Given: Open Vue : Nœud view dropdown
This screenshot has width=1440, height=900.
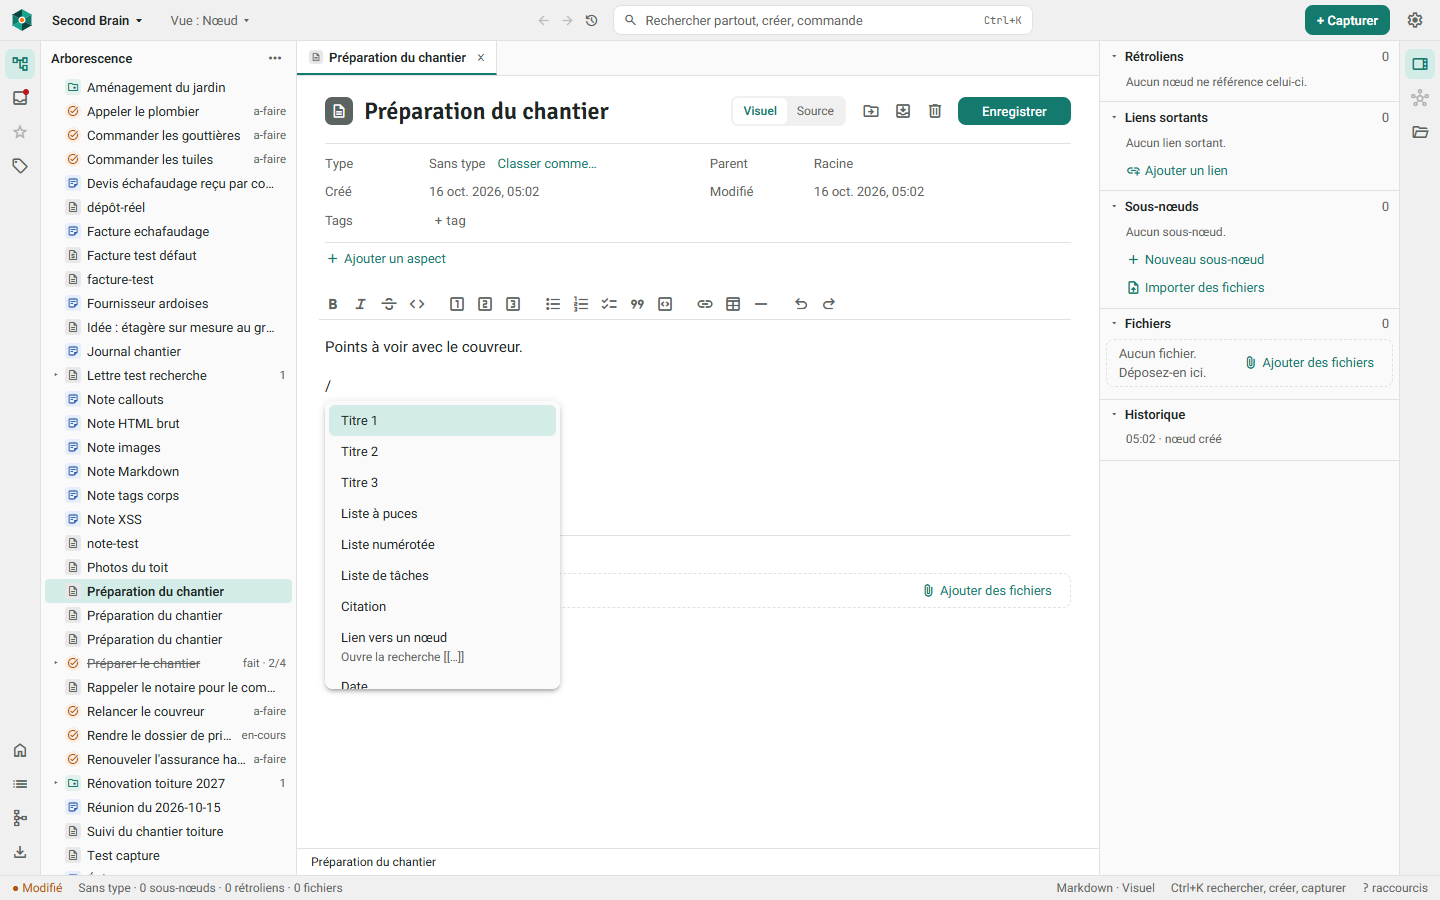Looking at the screenshot, I should pos(210,20).
